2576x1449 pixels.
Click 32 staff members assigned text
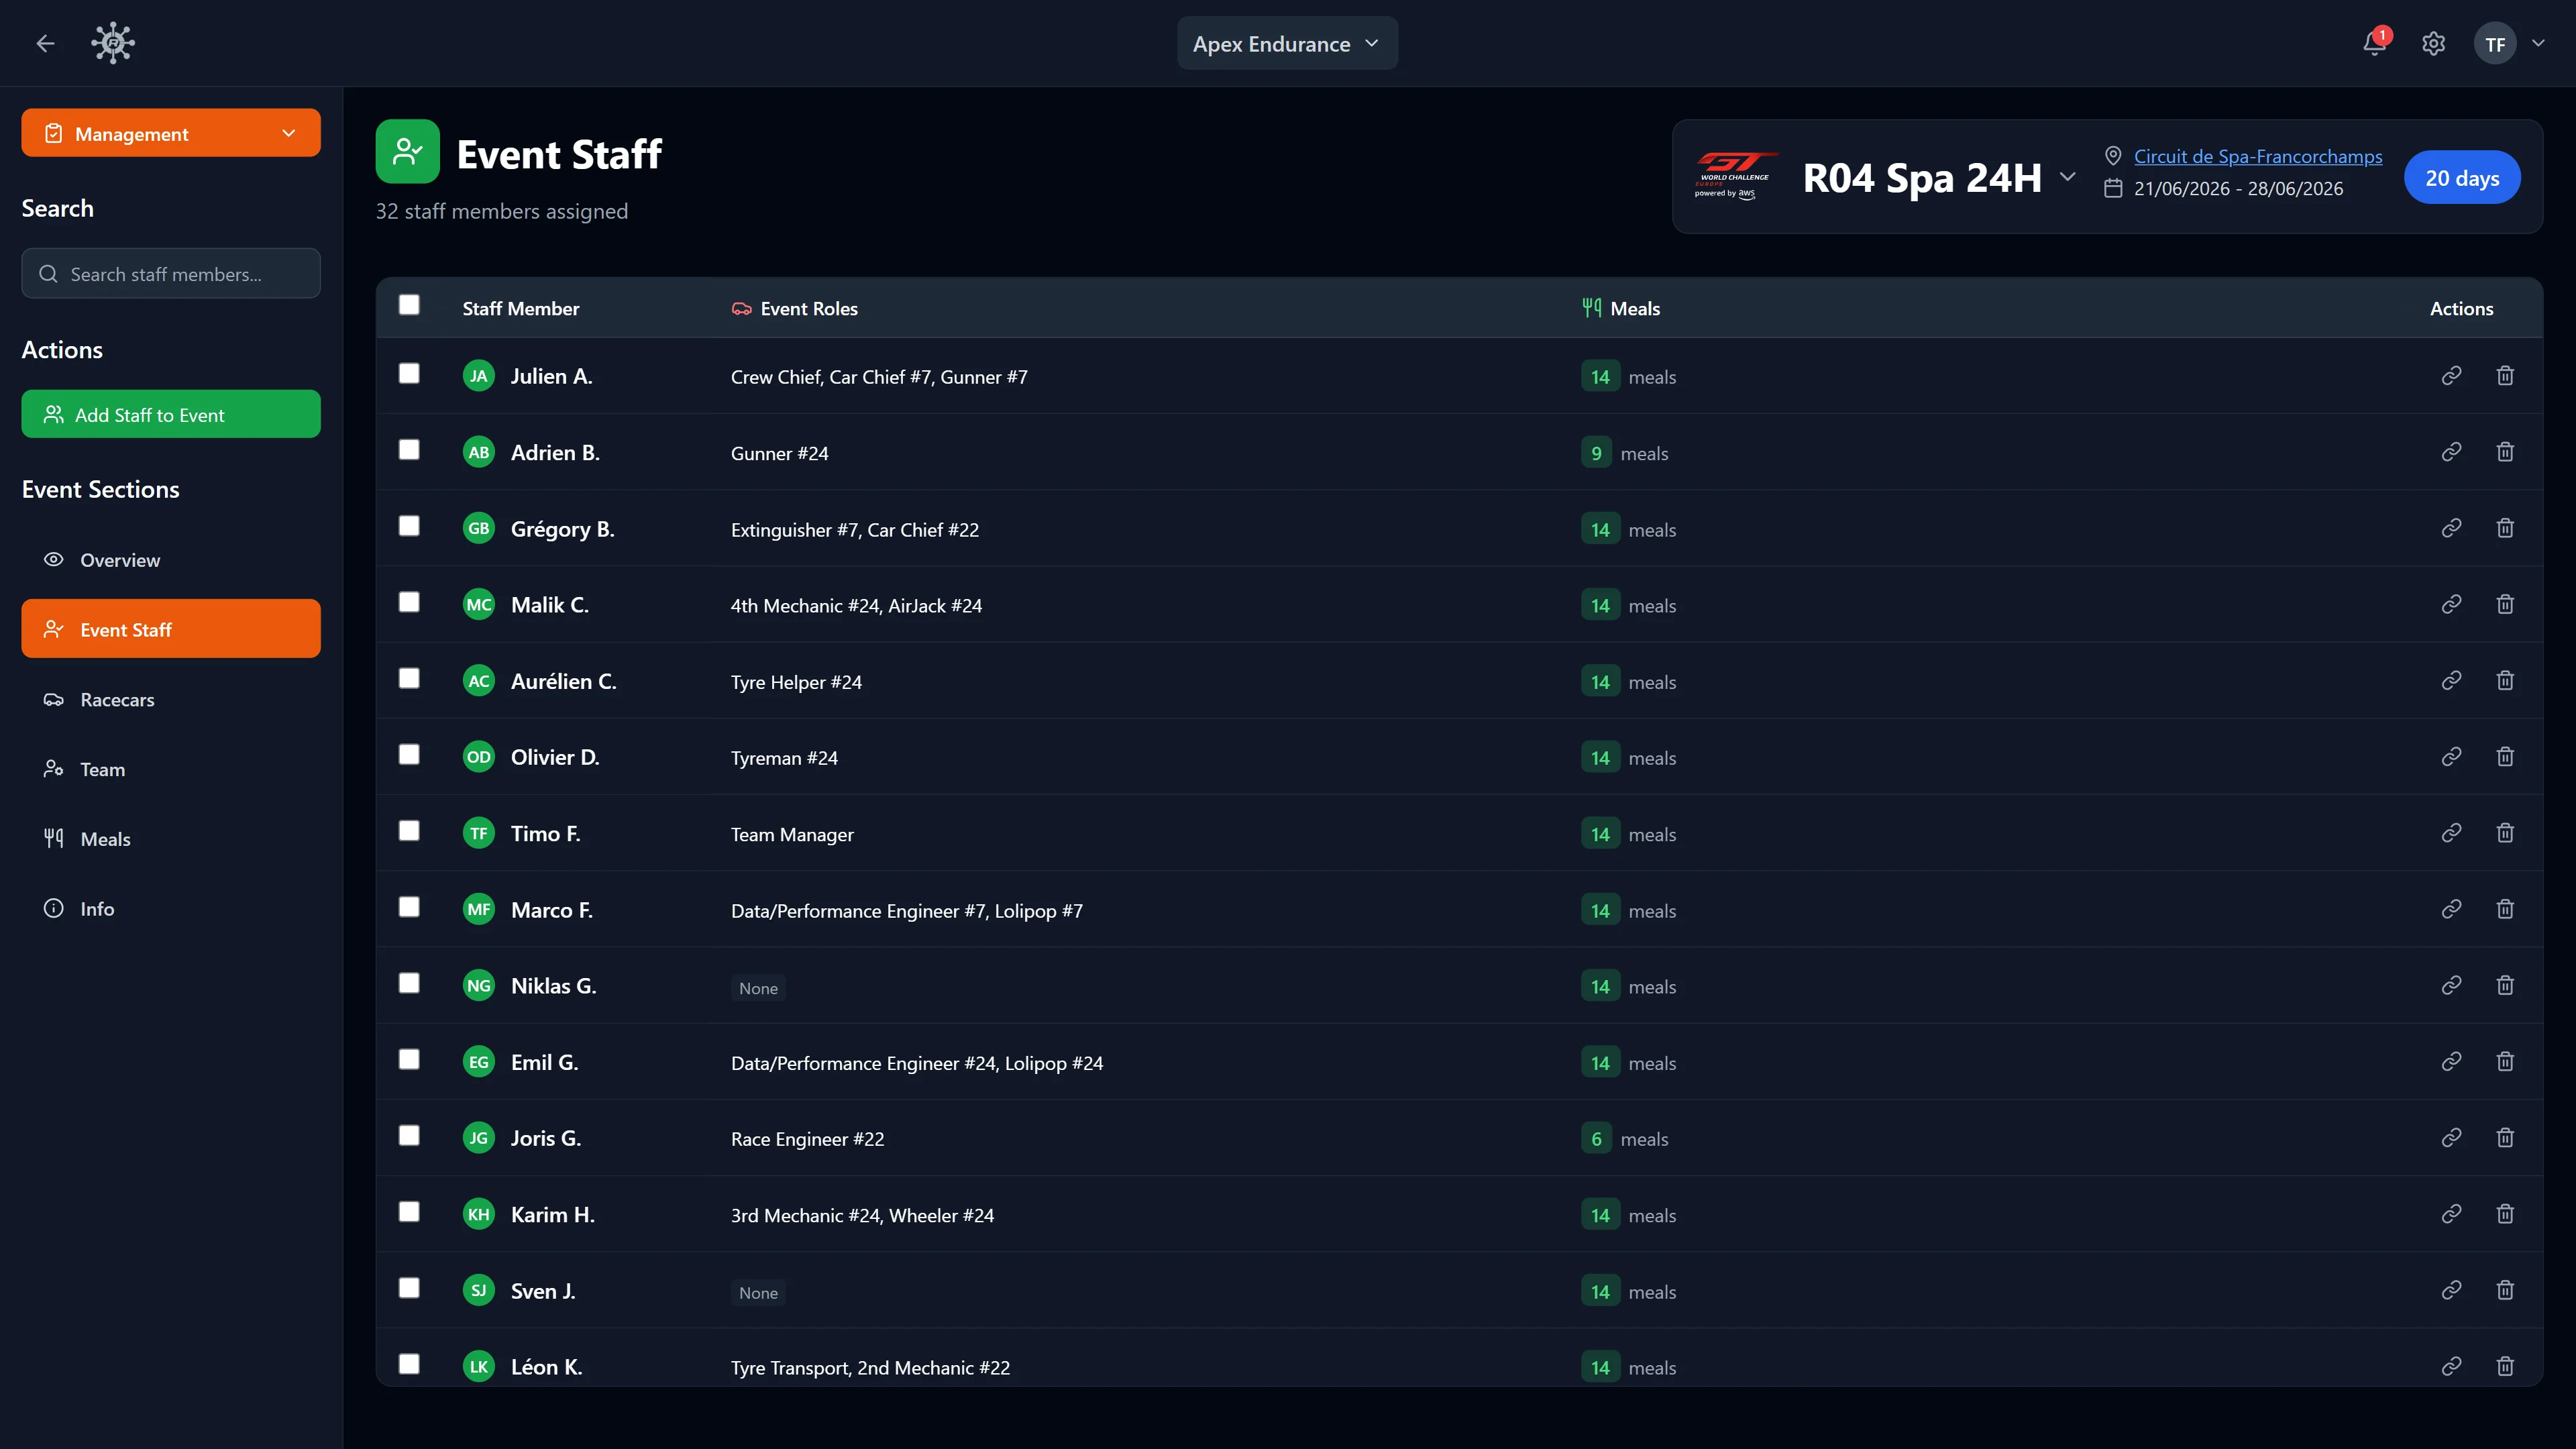[x=502, y=211]
